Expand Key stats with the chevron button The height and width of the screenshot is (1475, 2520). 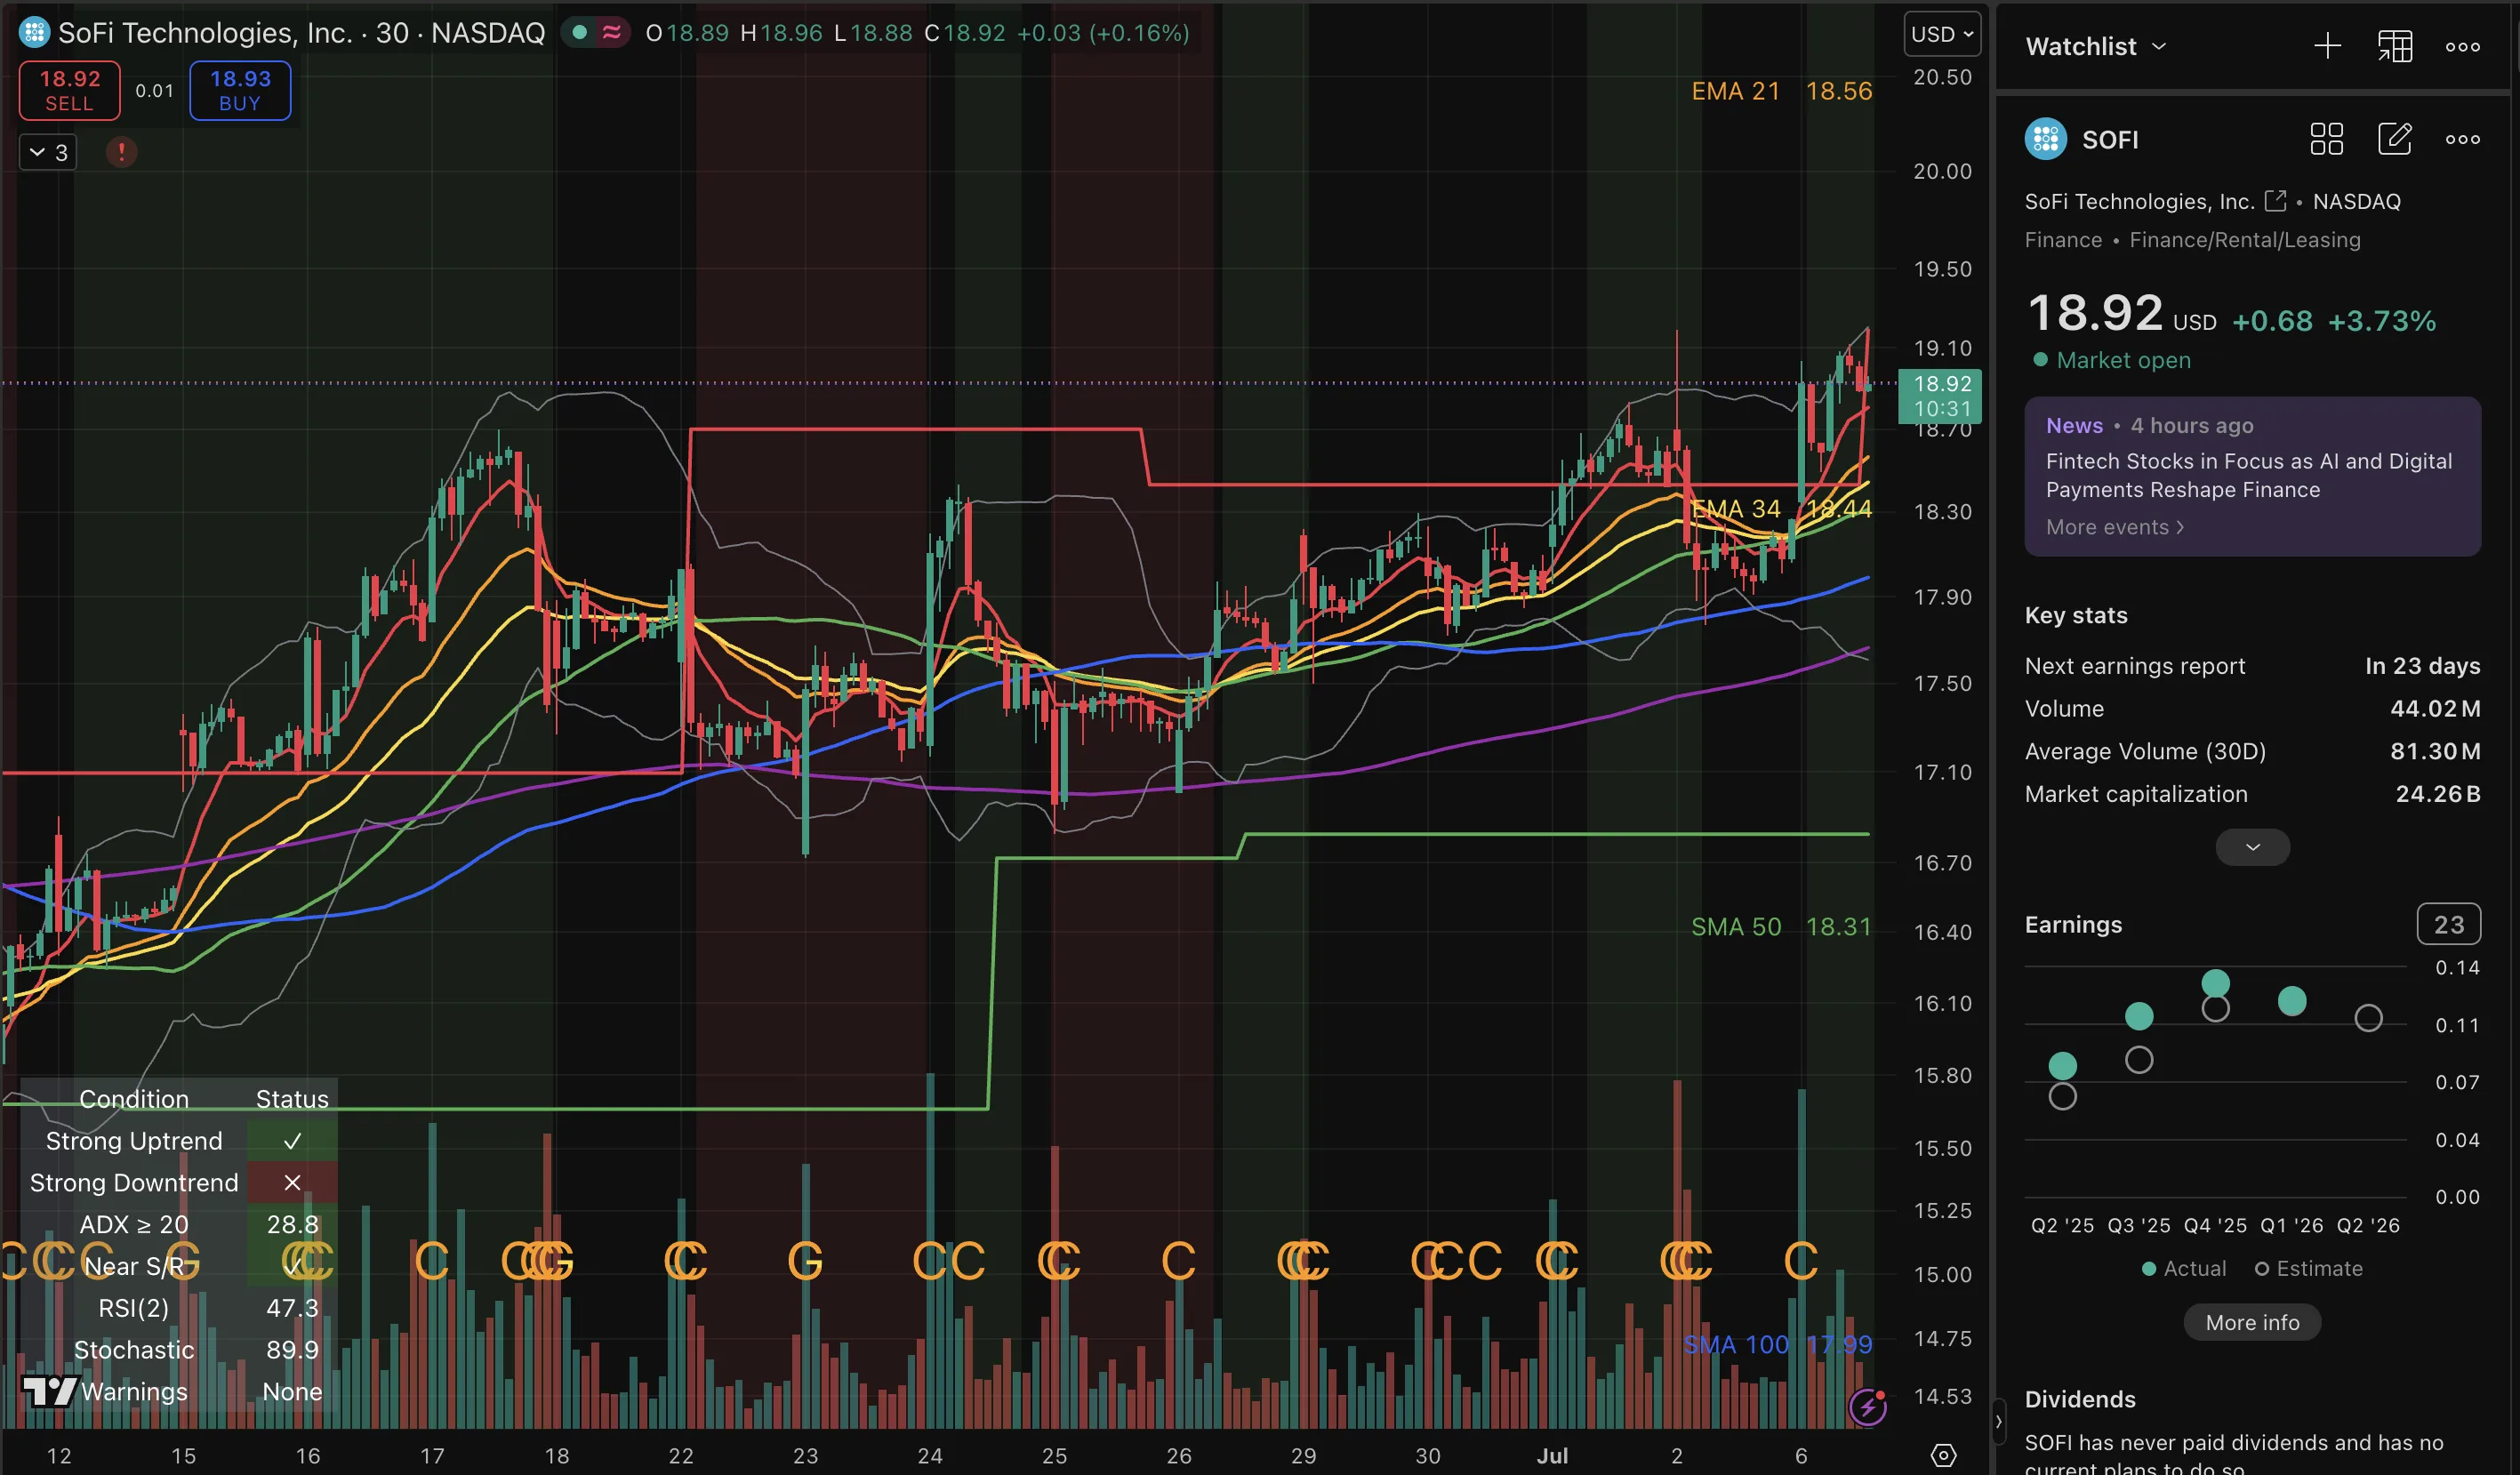pyautogui.click(x=2252, y=847)
